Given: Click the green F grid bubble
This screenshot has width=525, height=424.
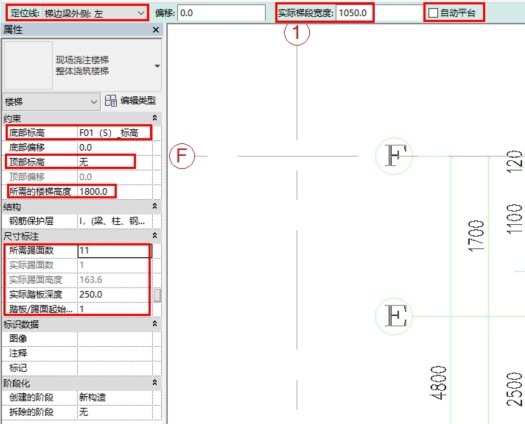Looking at the screenshot, I should [x=394, y=156].
